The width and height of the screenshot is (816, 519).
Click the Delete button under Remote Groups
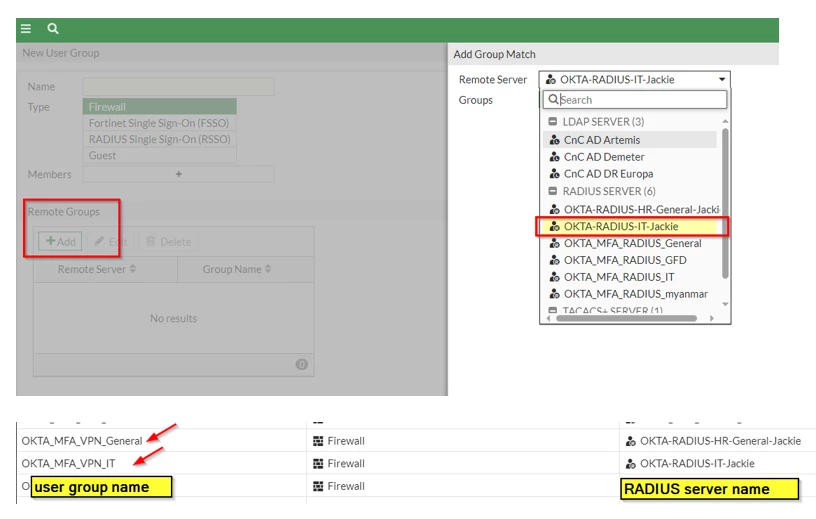[x=168, y=241]
